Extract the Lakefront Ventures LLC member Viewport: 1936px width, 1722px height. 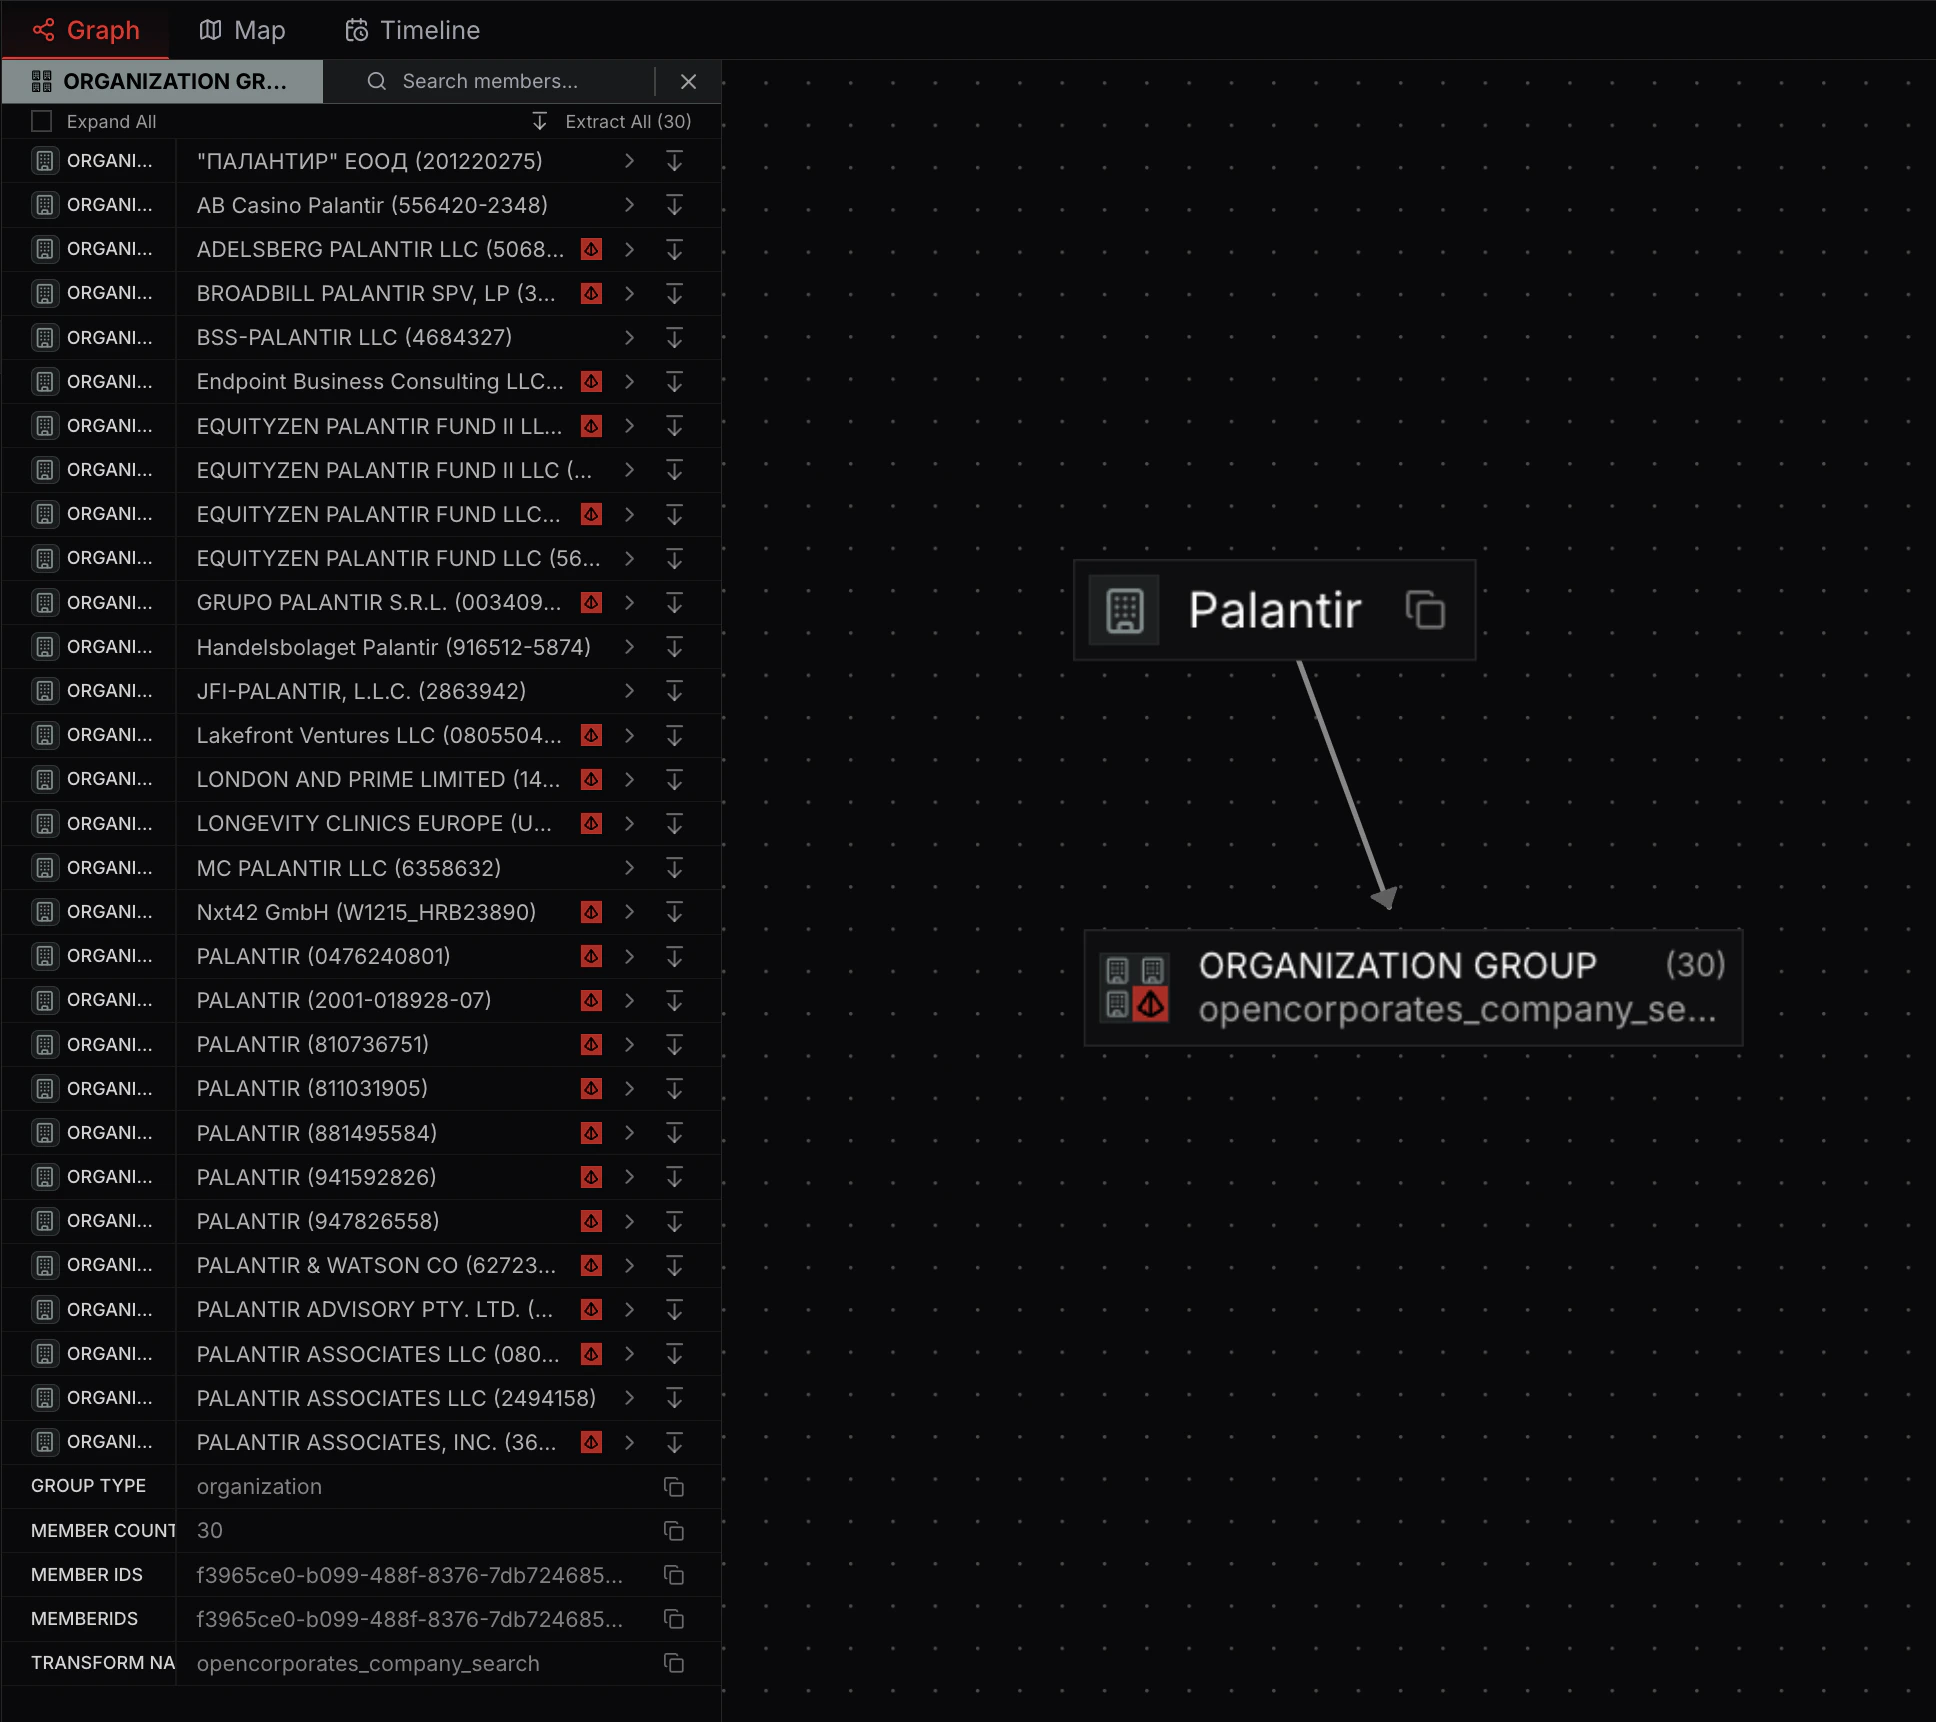[x=675, y=735]
